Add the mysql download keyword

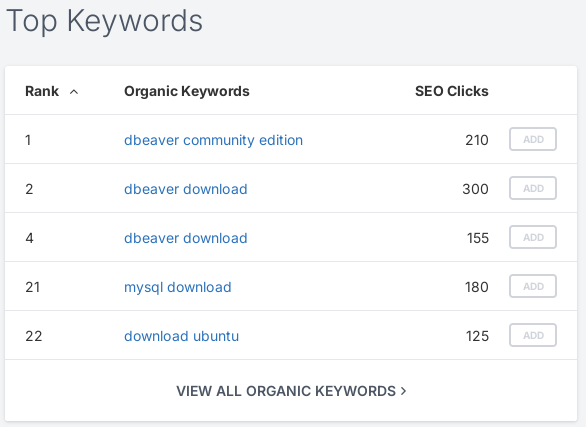533,286
